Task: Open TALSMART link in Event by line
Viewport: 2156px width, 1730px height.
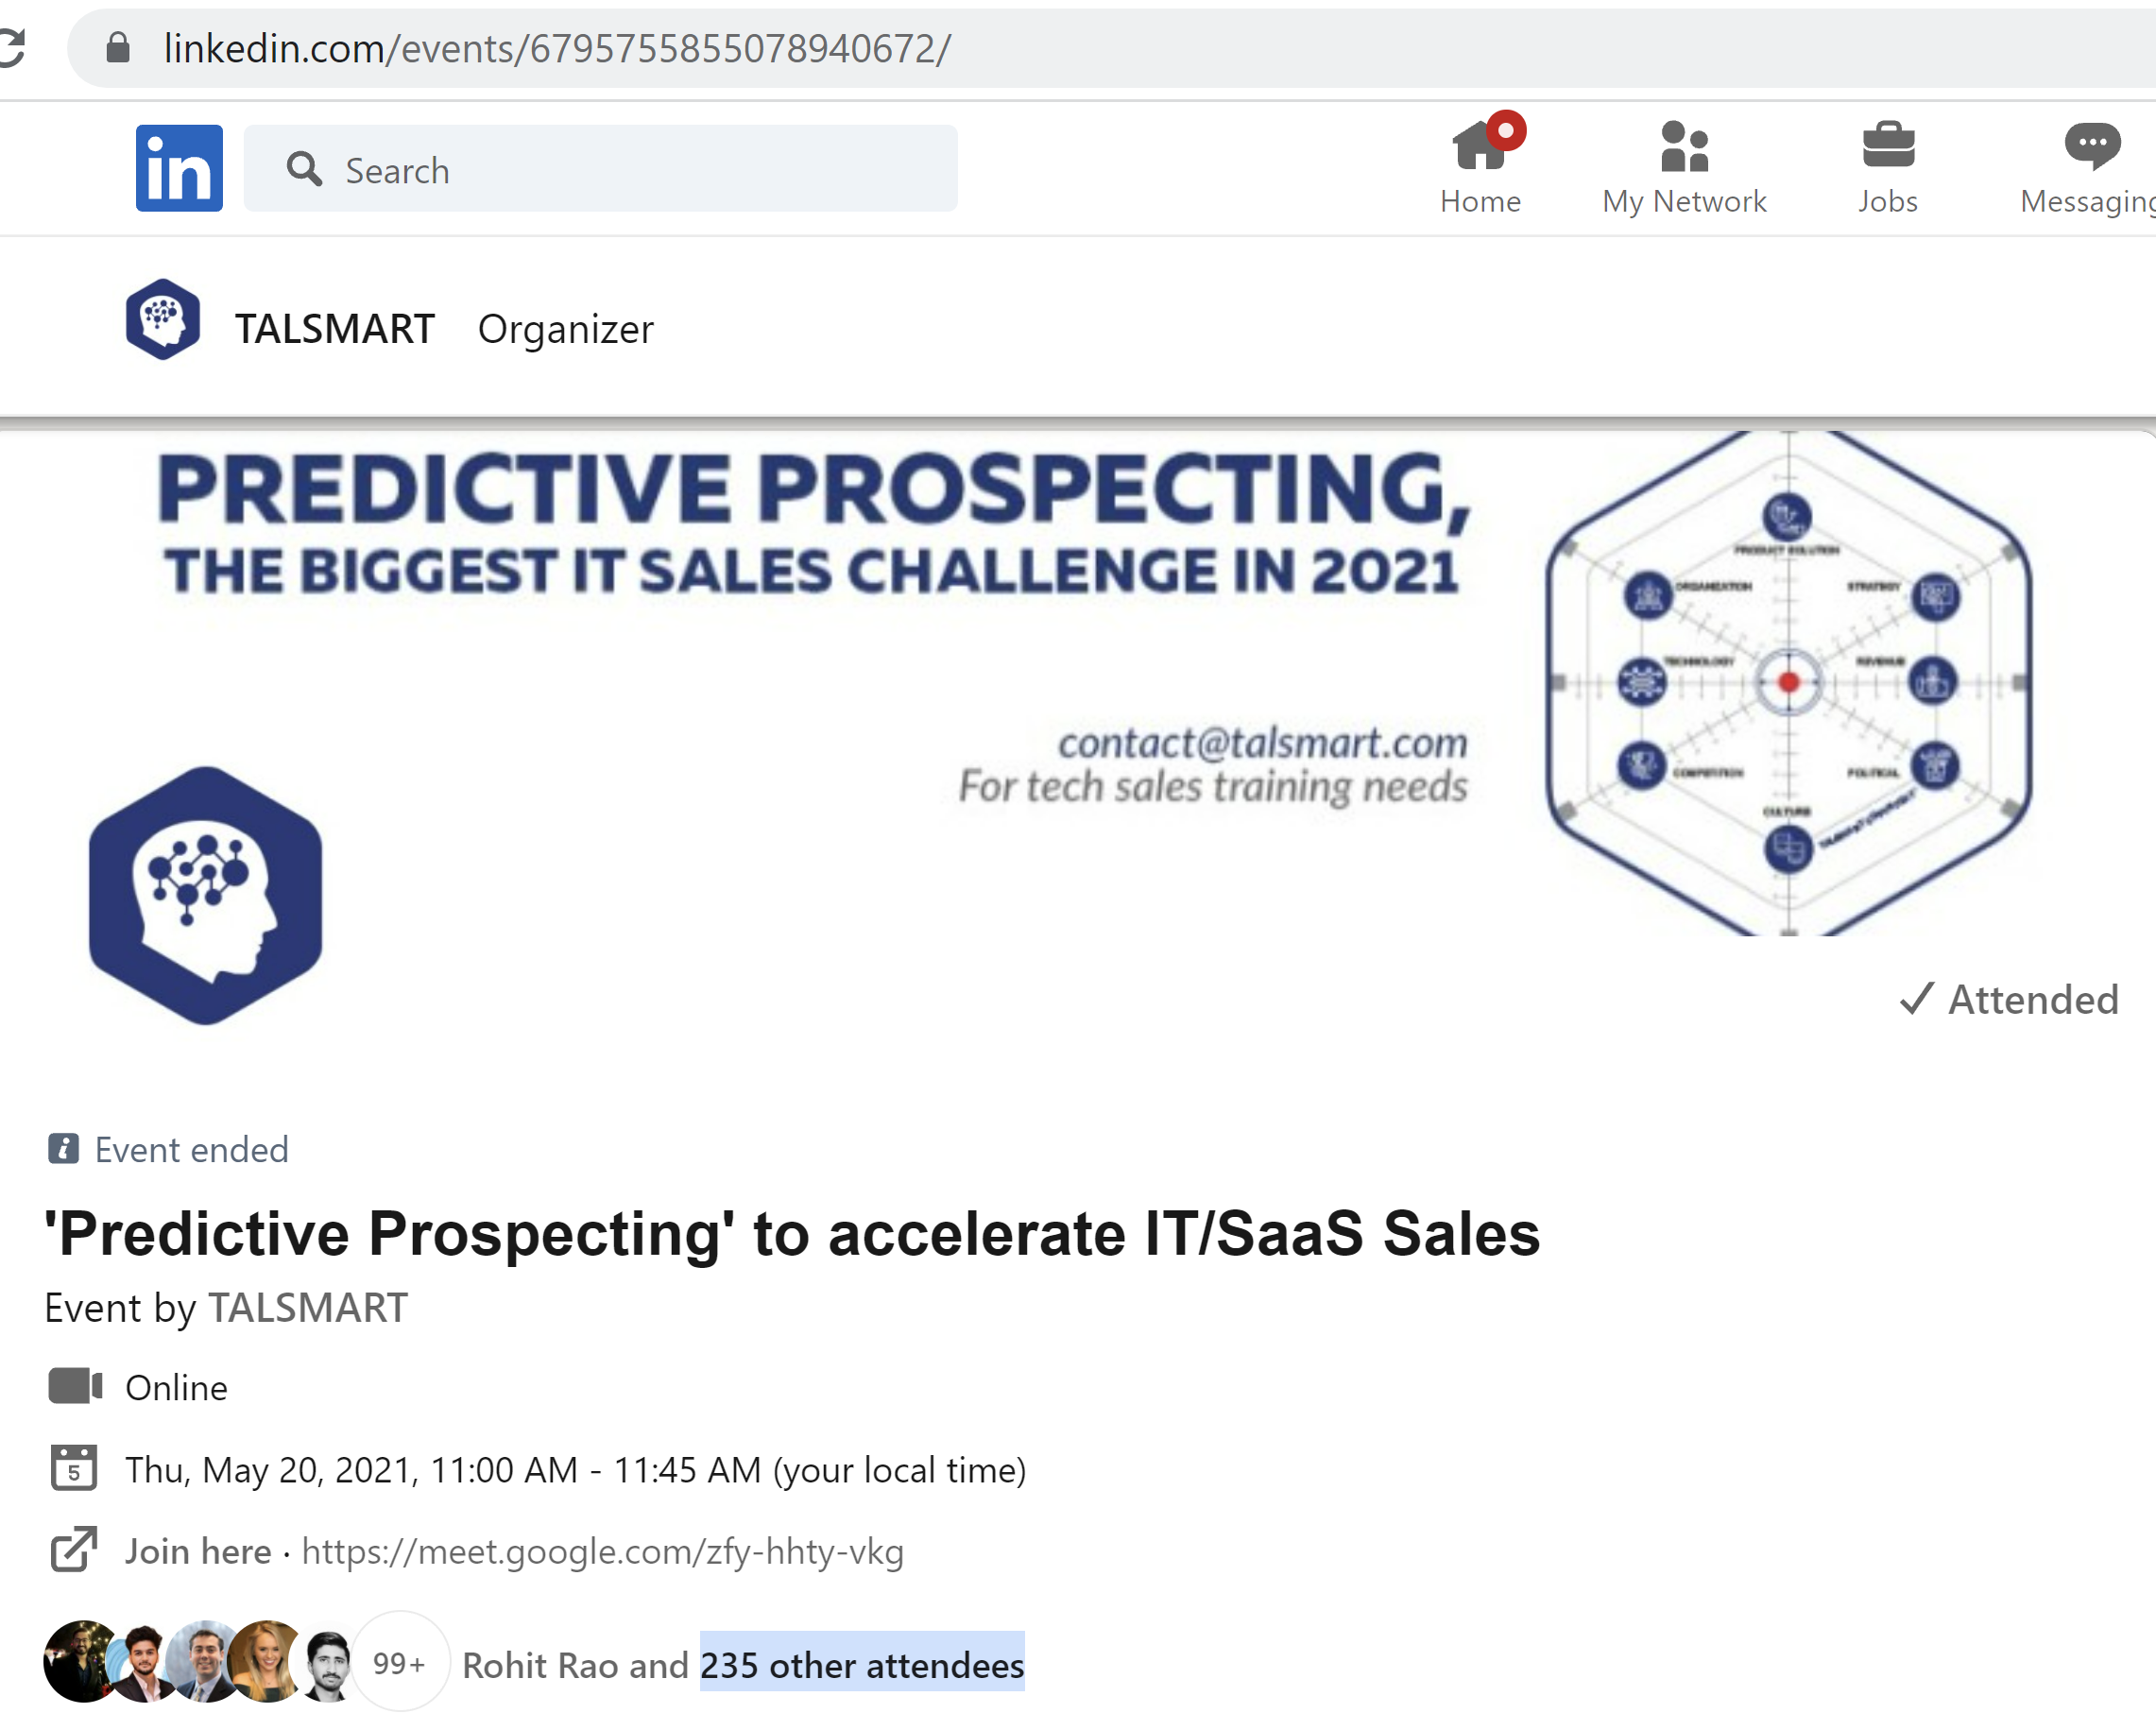Action: point(308,1308)
